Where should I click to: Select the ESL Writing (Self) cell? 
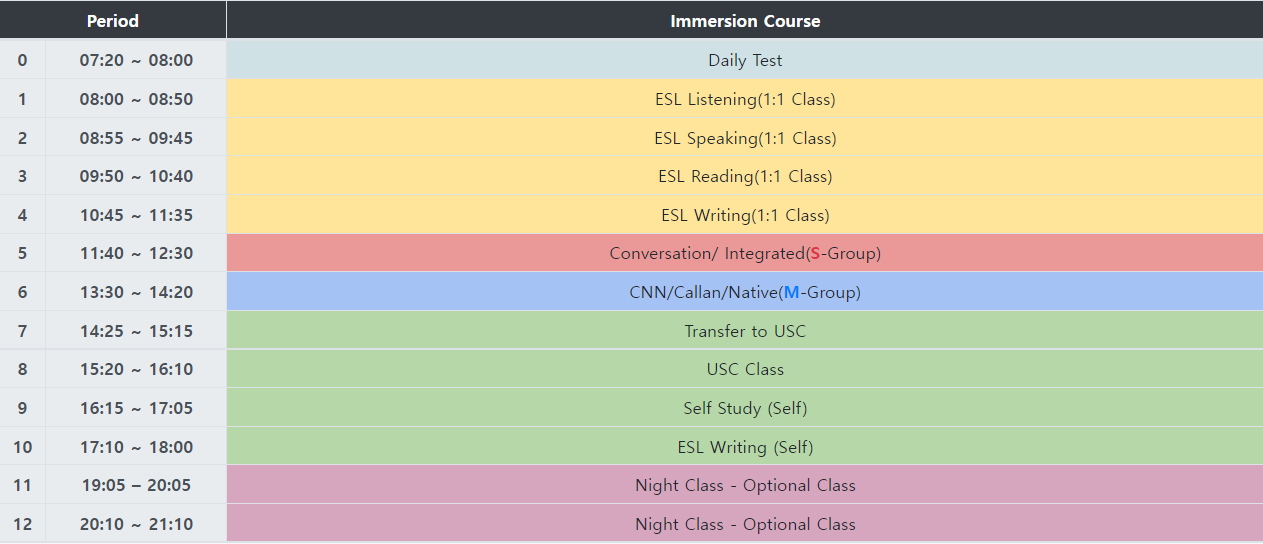(745, 447)
